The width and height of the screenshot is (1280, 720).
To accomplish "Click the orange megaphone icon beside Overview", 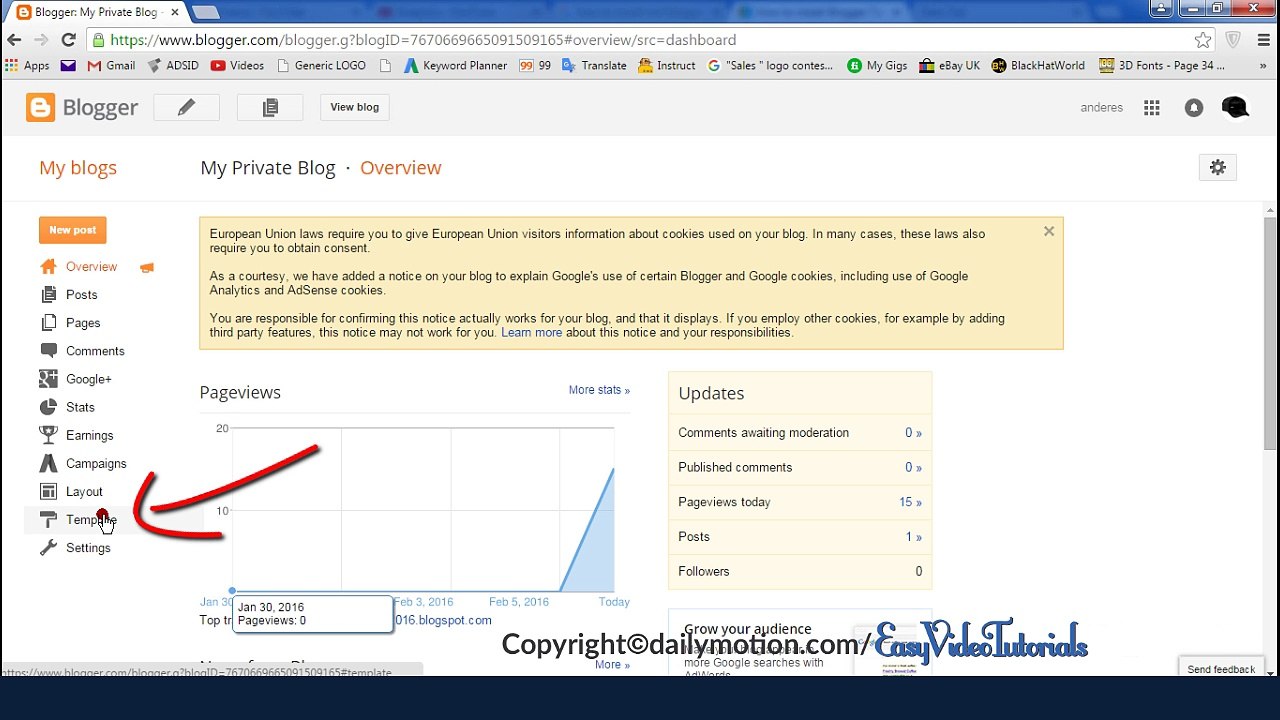I will 147,267.
